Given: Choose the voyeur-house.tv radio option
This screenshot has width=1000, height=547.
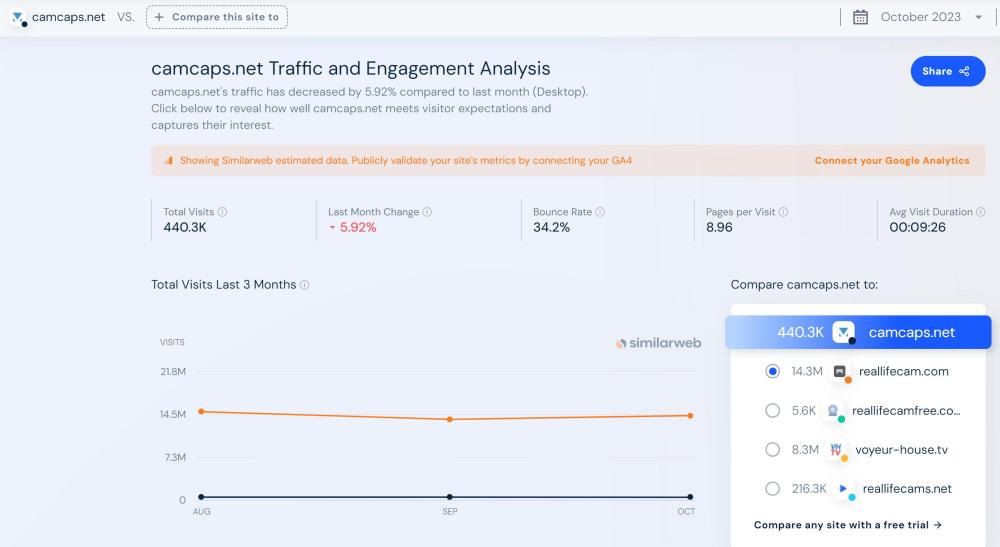Looking at the screenshot, I should click(772, 450).
